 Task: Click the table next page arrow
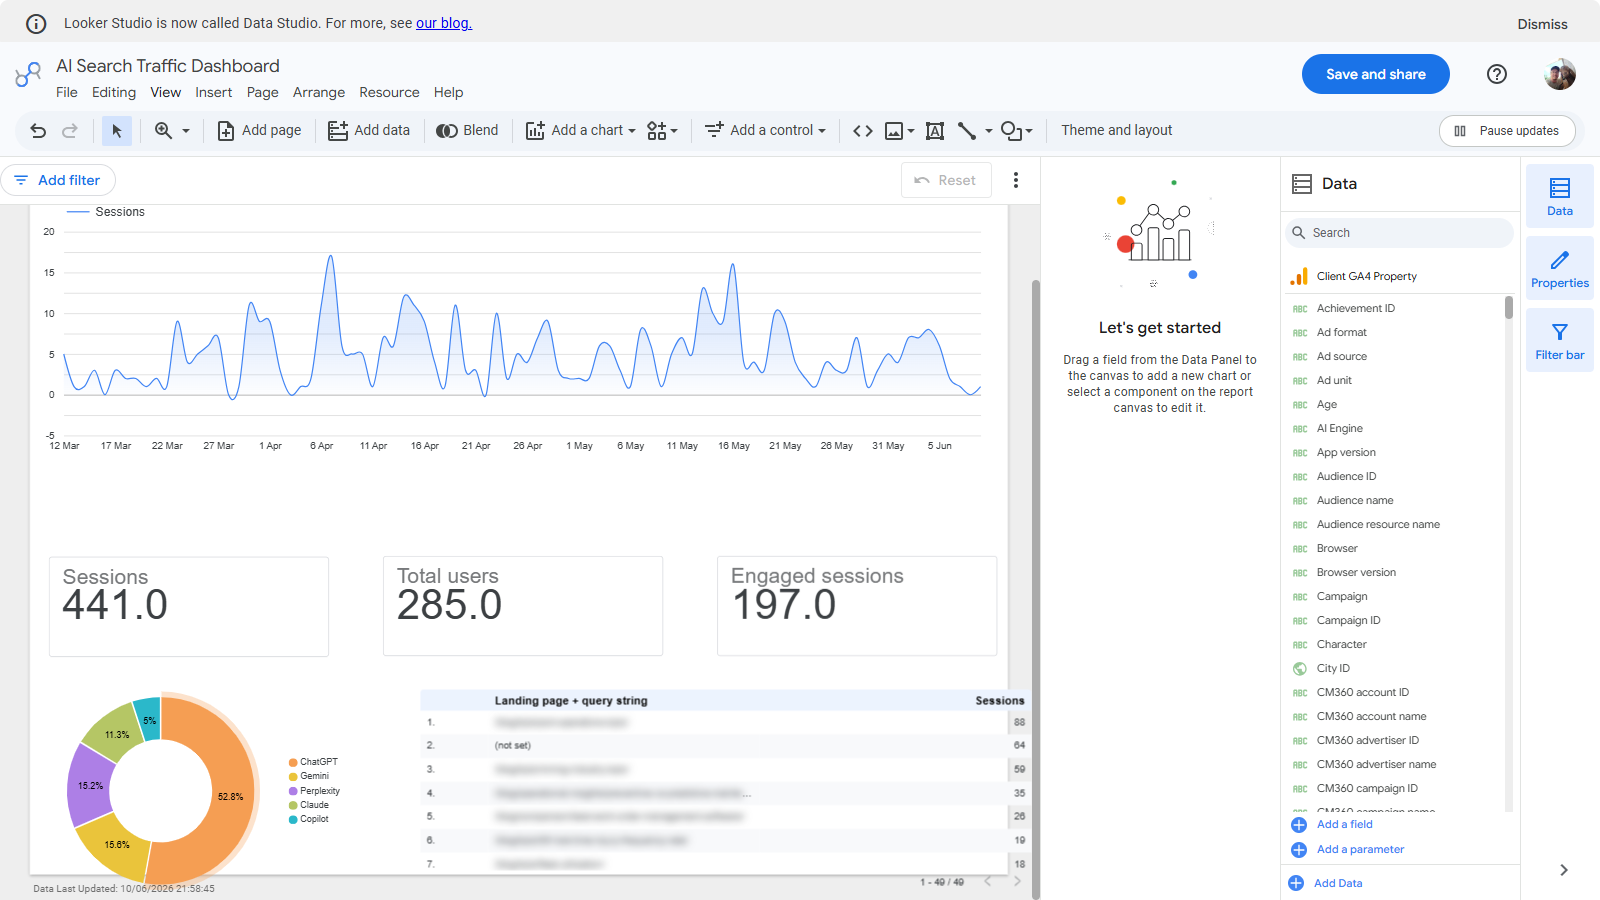coord(1017,881)
